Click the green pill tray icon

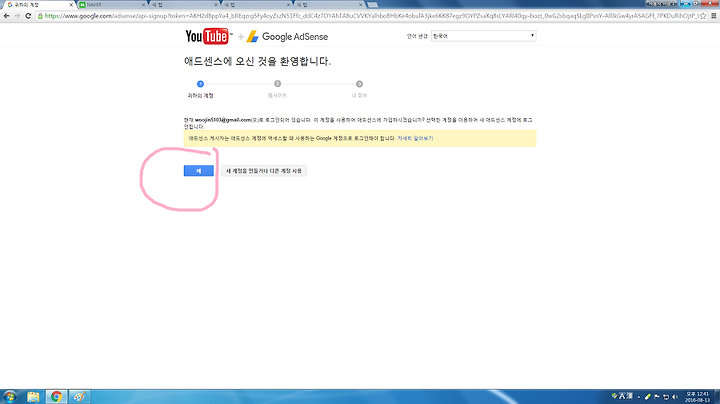pyautogui.click(x=647, y=397)
